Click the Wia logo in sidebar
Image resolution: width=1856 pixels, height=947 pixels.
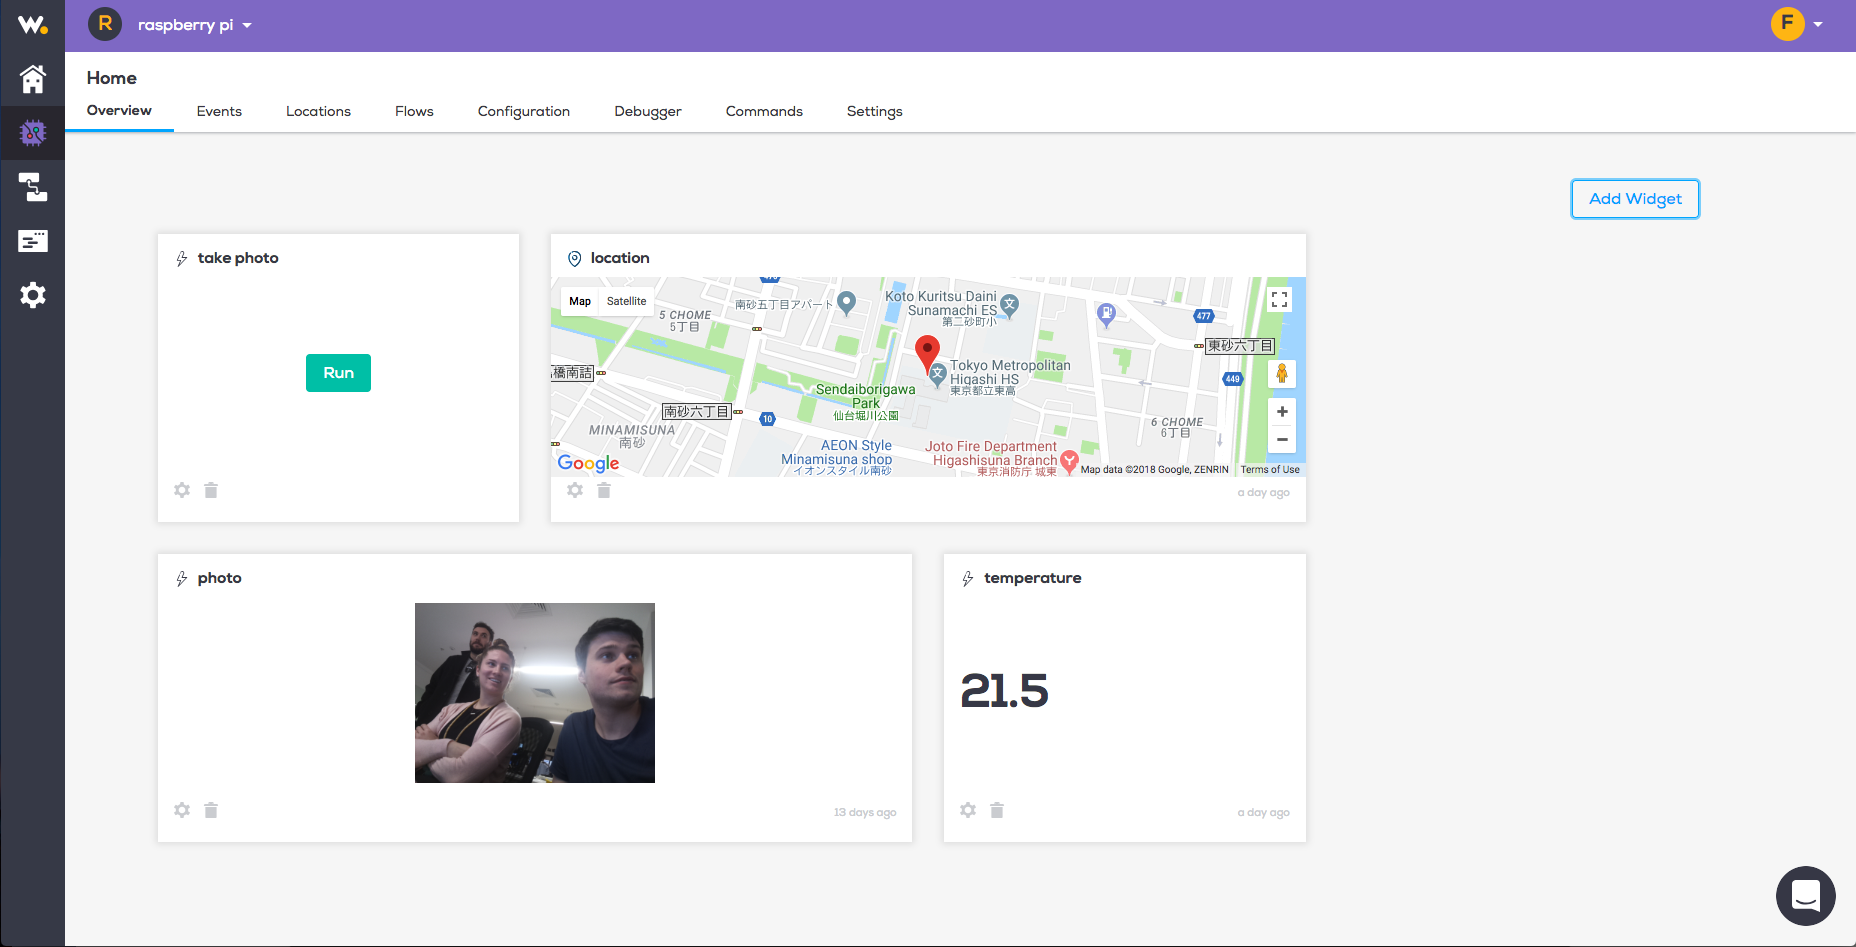[x=32, y=25]
